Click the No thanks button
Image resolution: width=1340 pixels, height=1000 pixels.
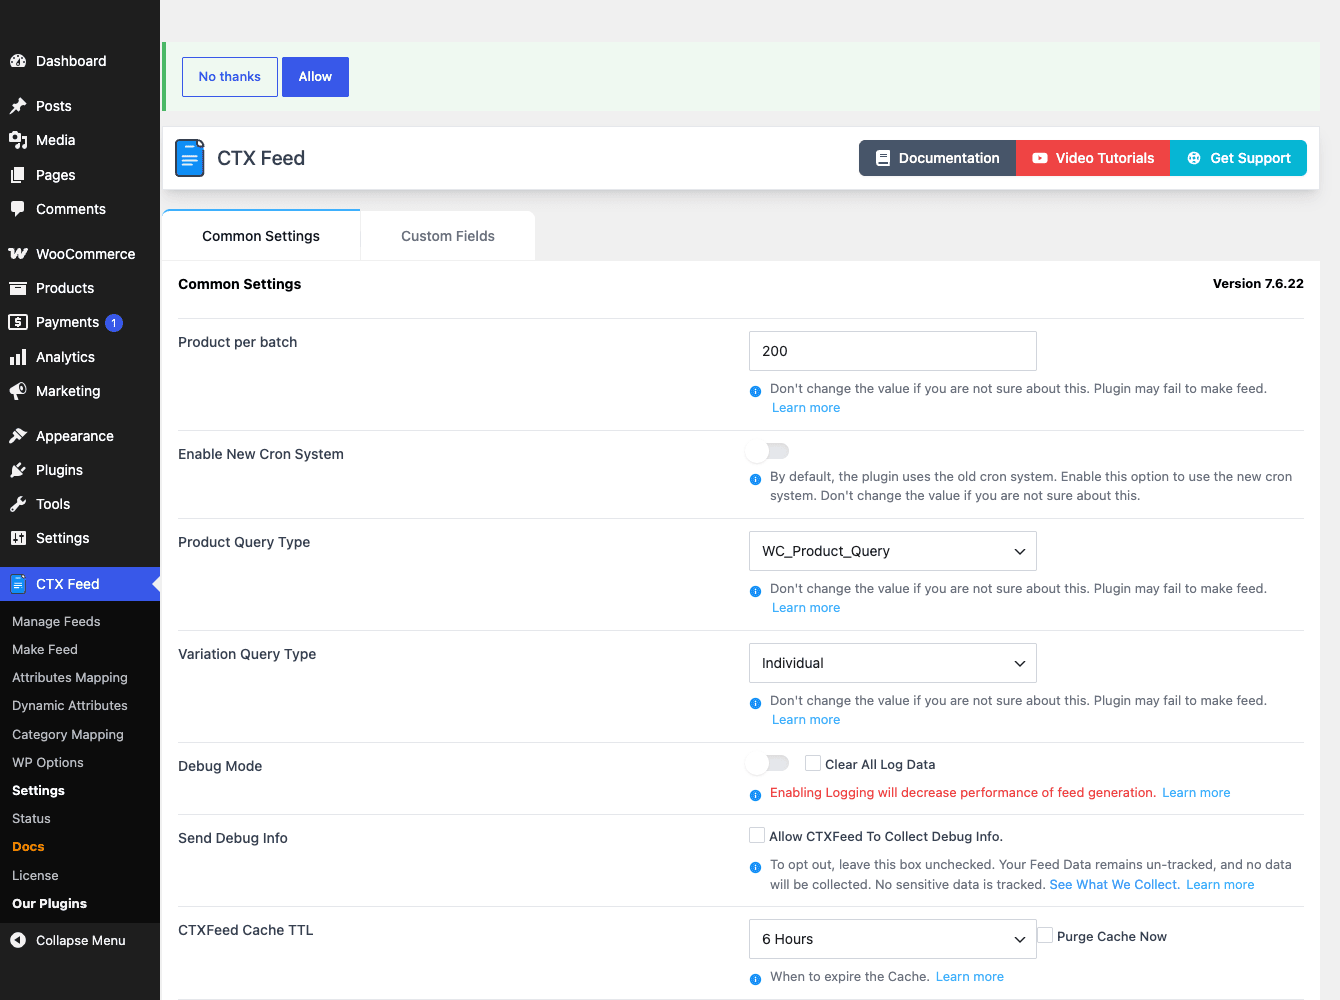[230, 77]
